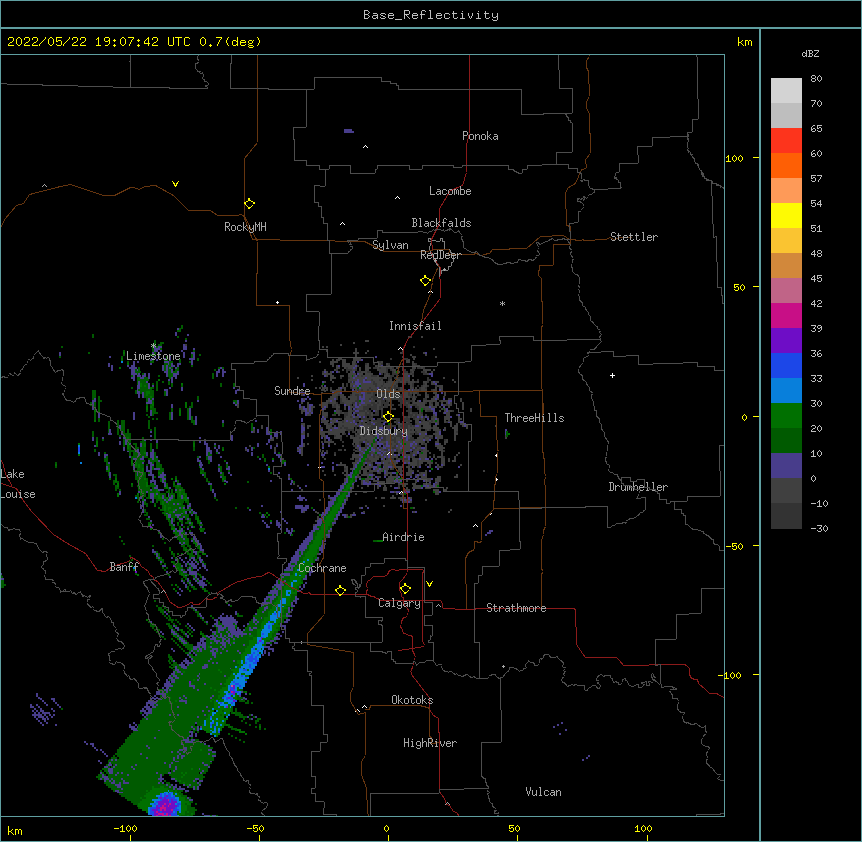Click the Vulcan label
Screen dimensions: 862x842
(x=543, y=792)
